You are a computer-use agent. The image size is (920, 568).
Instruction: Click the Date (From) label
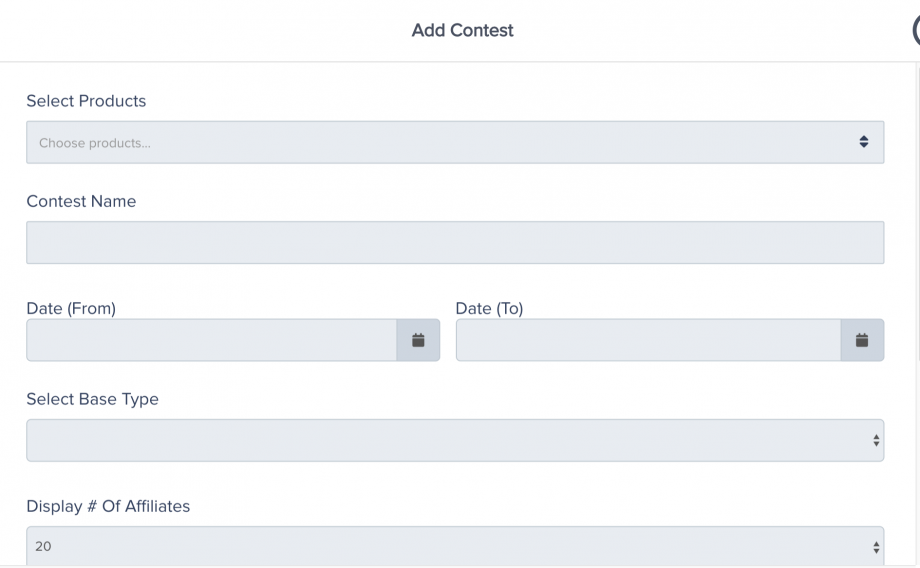coord(71,309)
